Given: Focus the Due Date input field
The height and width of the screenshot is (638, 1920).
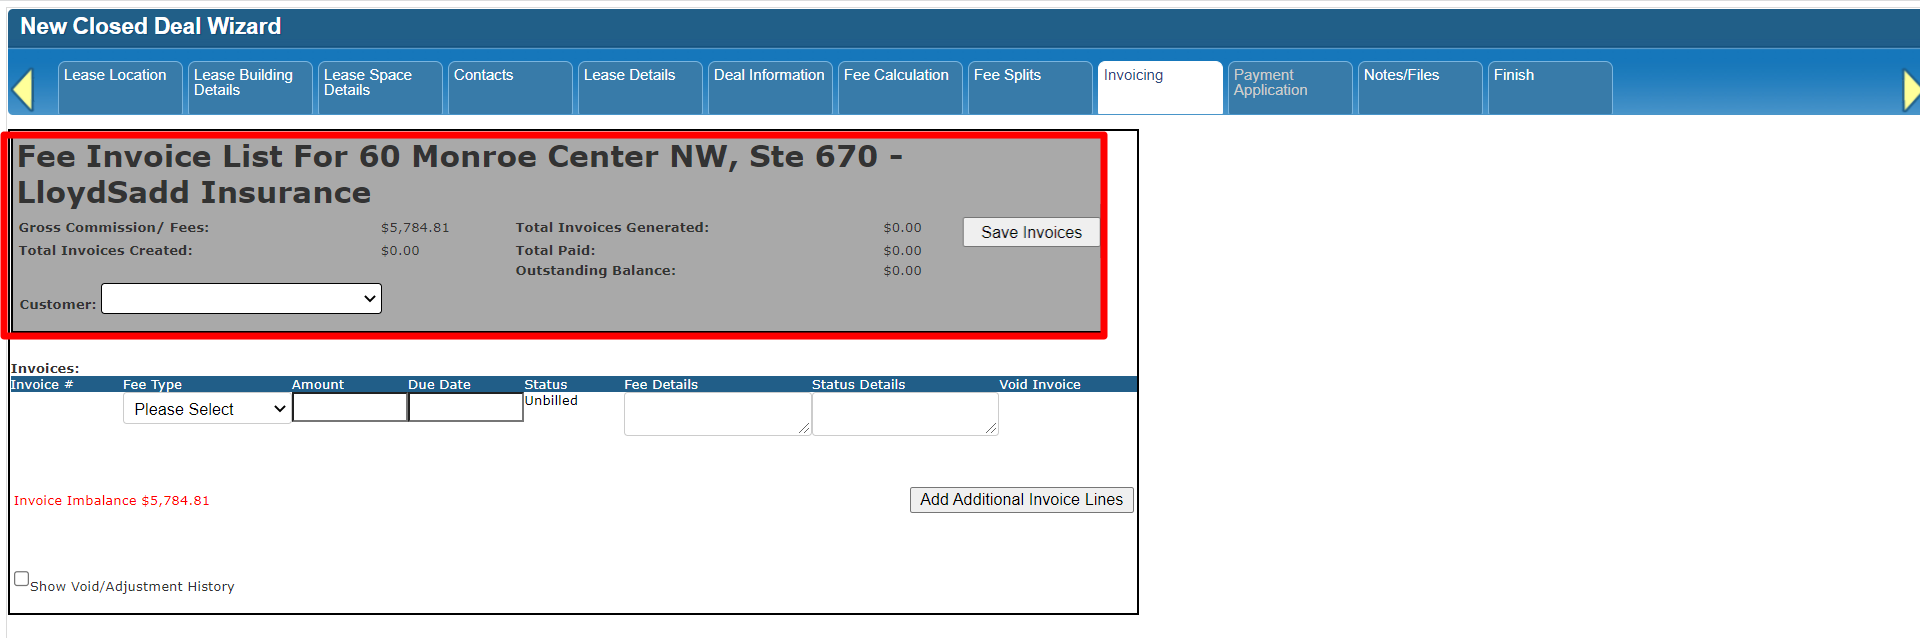Looking at the screenshot, I should coord(465,408).
